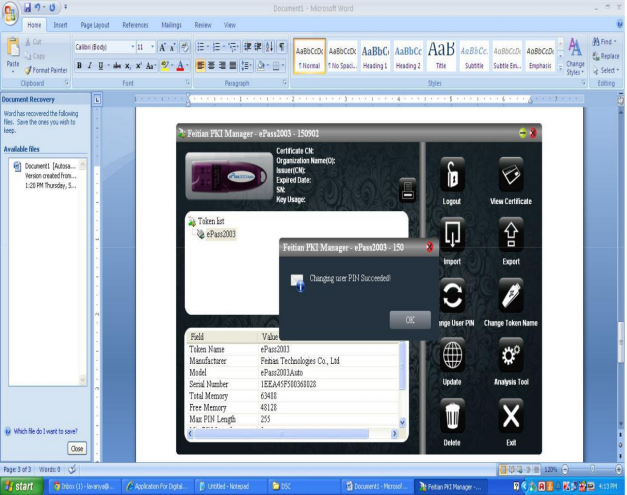The width and height of the screenshot is (627, 495).
Task: Click the Delete trash can icon
Action: pyautogui.click(x=452, y=416)
